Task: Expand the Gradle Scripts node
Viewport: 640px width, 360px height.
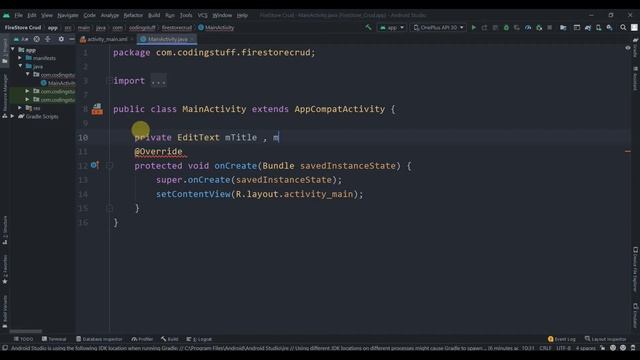Action: click(x=13, y=116)
